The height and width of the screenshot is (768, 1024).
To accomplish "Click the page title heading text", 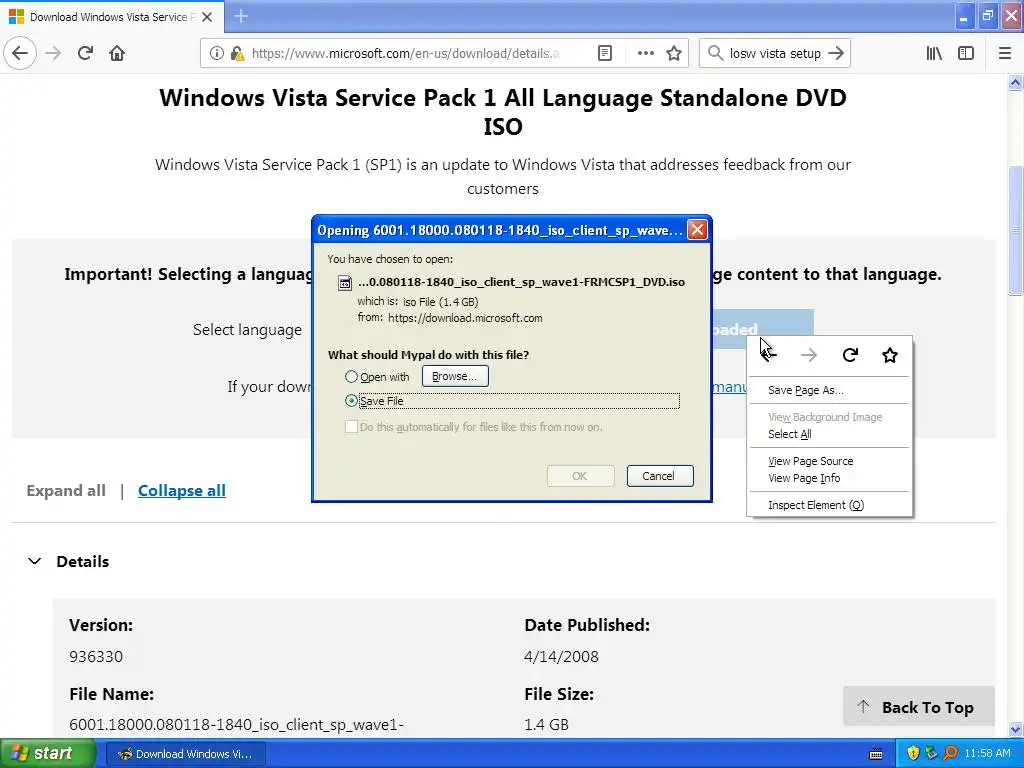I will 503,112.
